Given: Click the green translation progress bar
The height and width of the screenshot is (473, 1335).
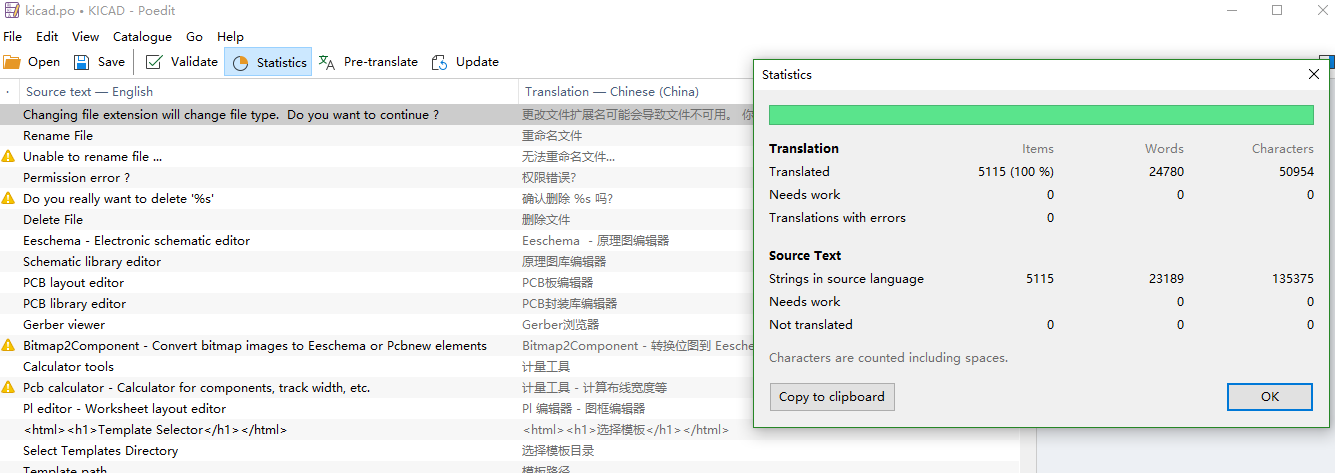Looking at the screenshot, I should click(1040, 115).
